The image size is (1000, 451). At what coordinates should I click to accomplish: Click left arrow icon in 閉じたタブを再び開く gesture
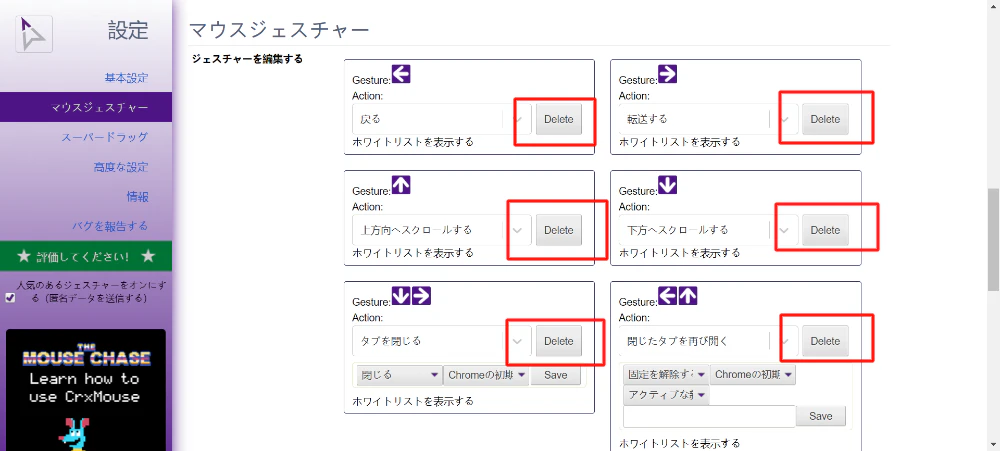667,296
